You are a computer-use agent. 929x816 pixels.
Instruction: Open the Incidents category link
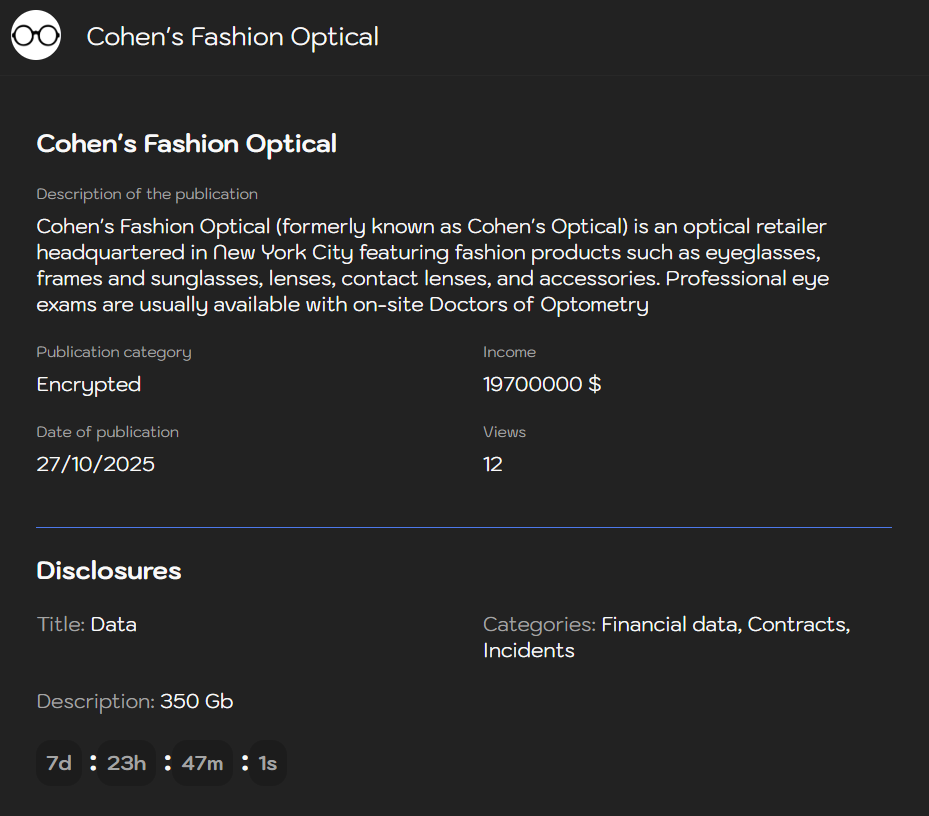coord(528,650)
